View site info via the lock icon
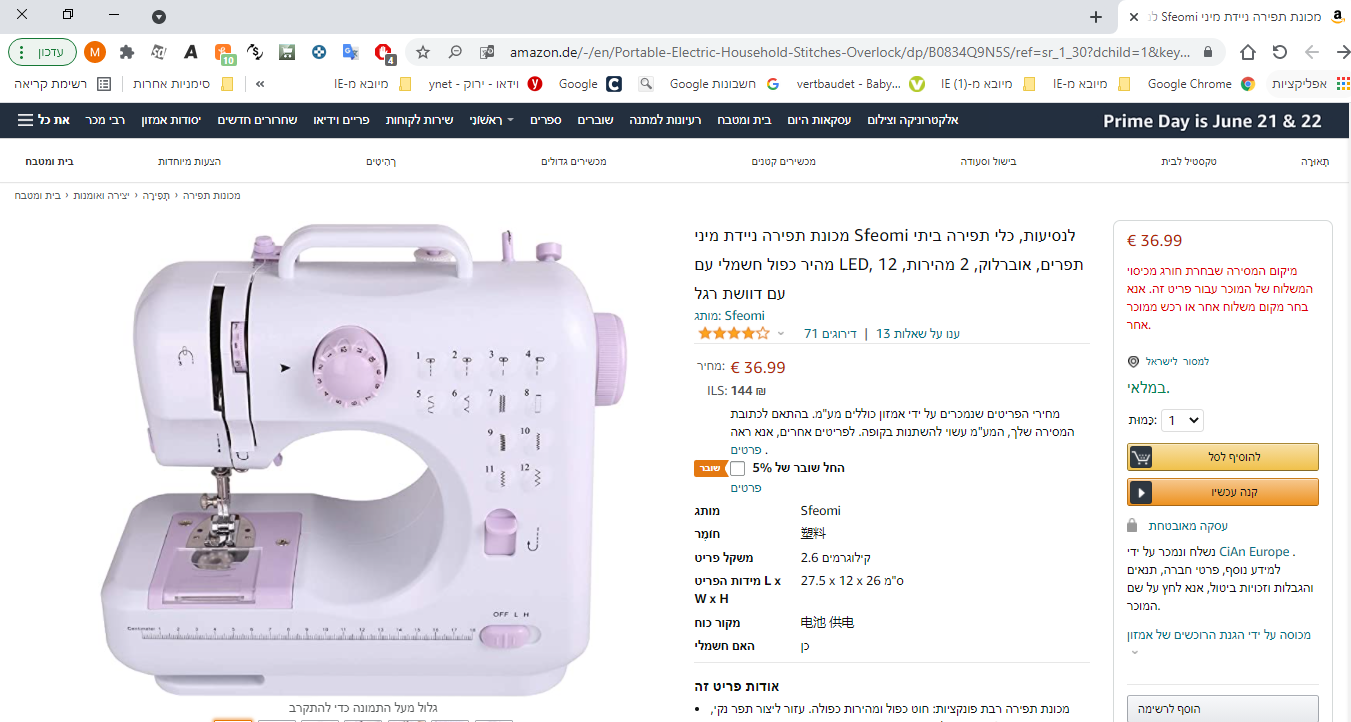Image resolution: width=1351 pixels, height=722 pixels. (x=1208, y=51)
